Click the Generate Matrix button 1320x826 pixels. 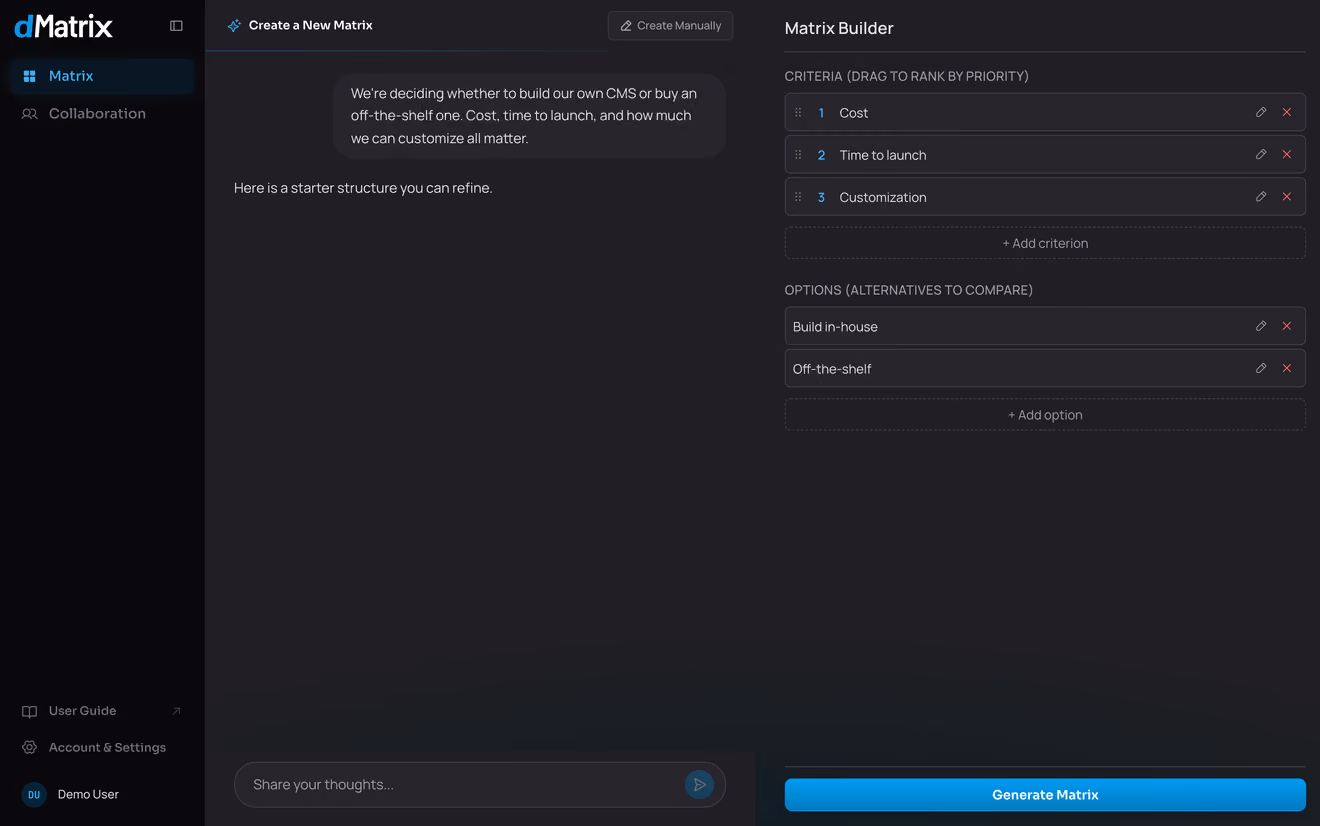click(x=1045, y=795)
